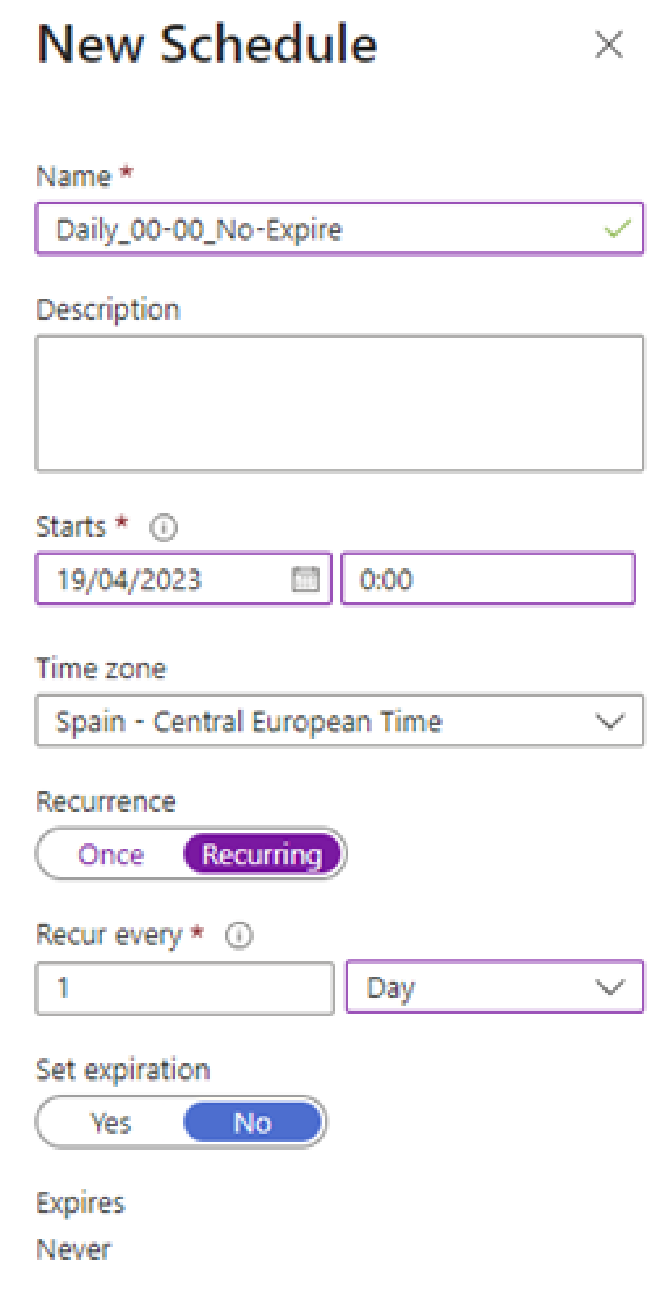The height and width of the screenshot is (1299, 660).
Task: Click the start time field 0:00
Action: (487, 579)
